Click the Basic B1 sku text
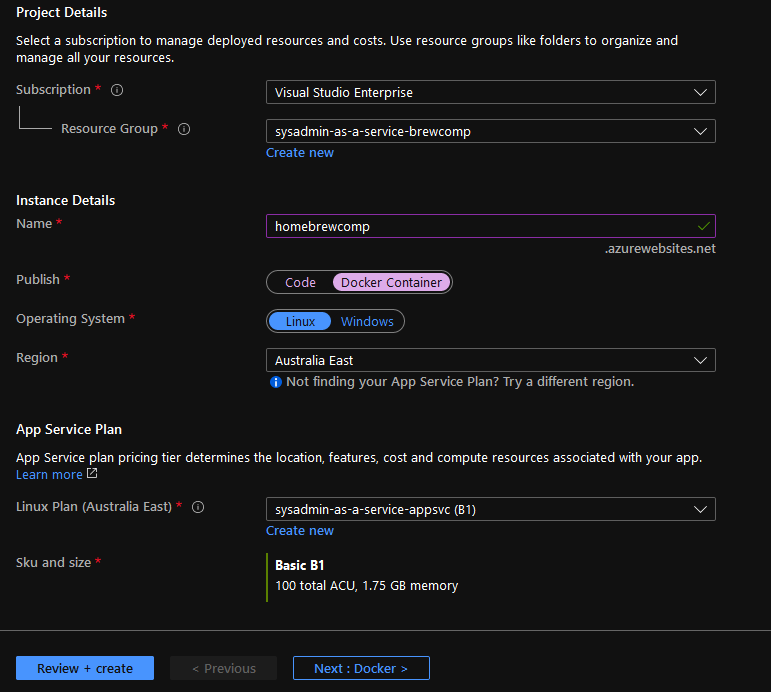771x692 pixels. pyautogui.click(x=300, y=566)
